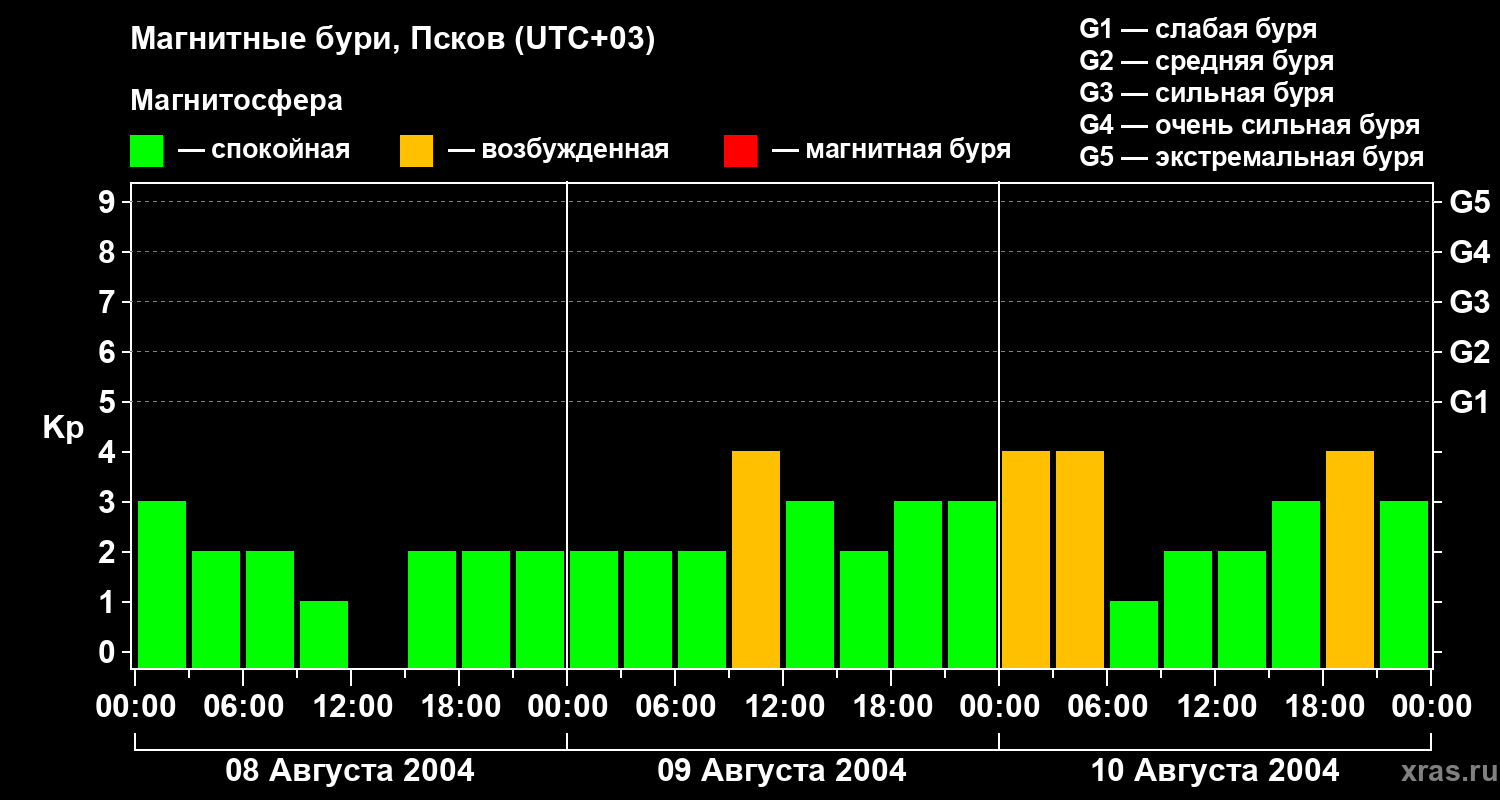Click the 'Kp' axis title
Screen dimensions: 1500x800
63,428
